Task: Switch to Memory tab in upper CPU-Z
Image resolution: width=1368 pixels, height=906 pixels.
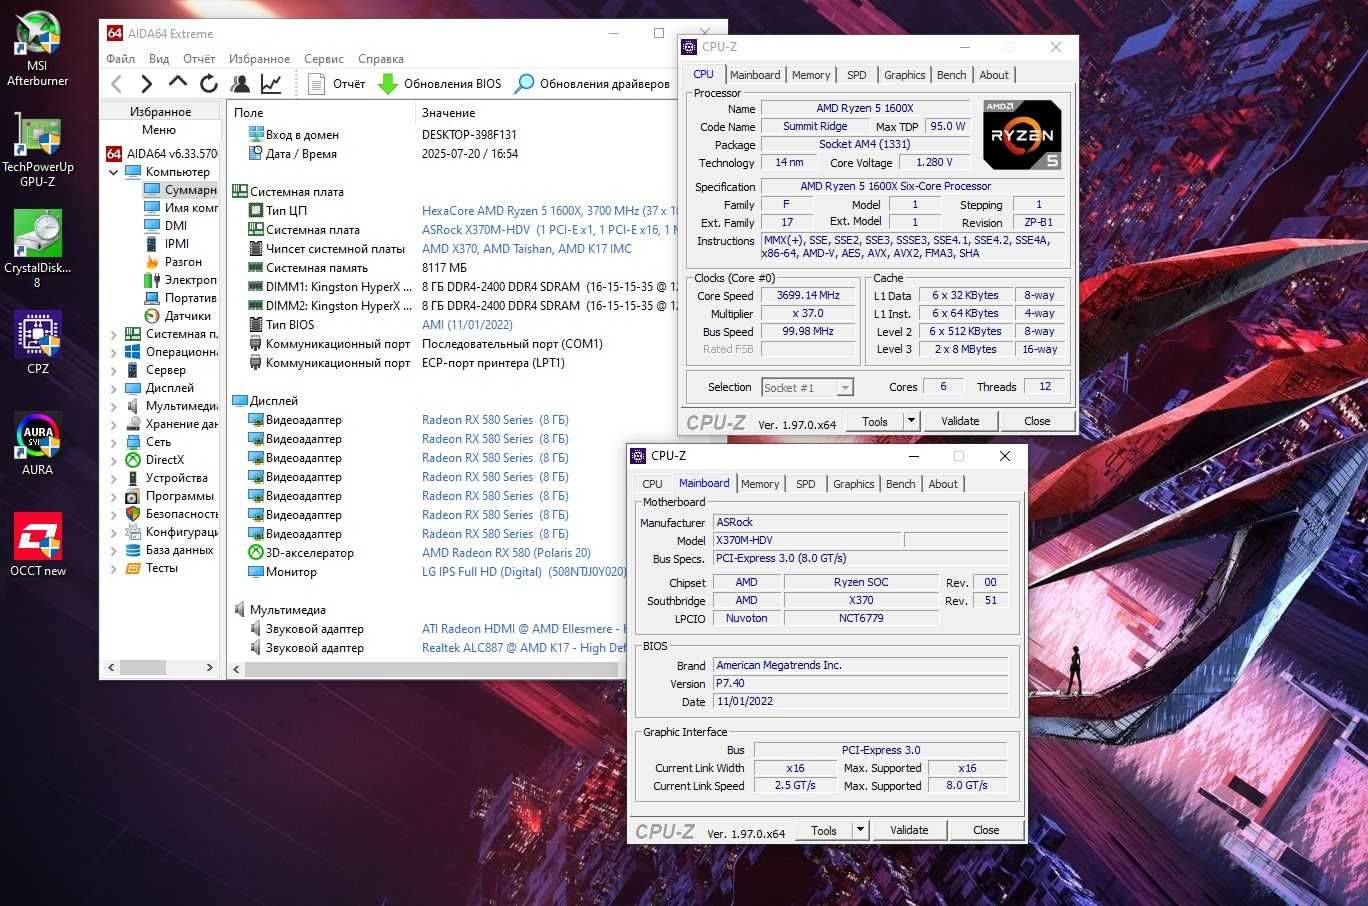Action: [x=811, y=75]
